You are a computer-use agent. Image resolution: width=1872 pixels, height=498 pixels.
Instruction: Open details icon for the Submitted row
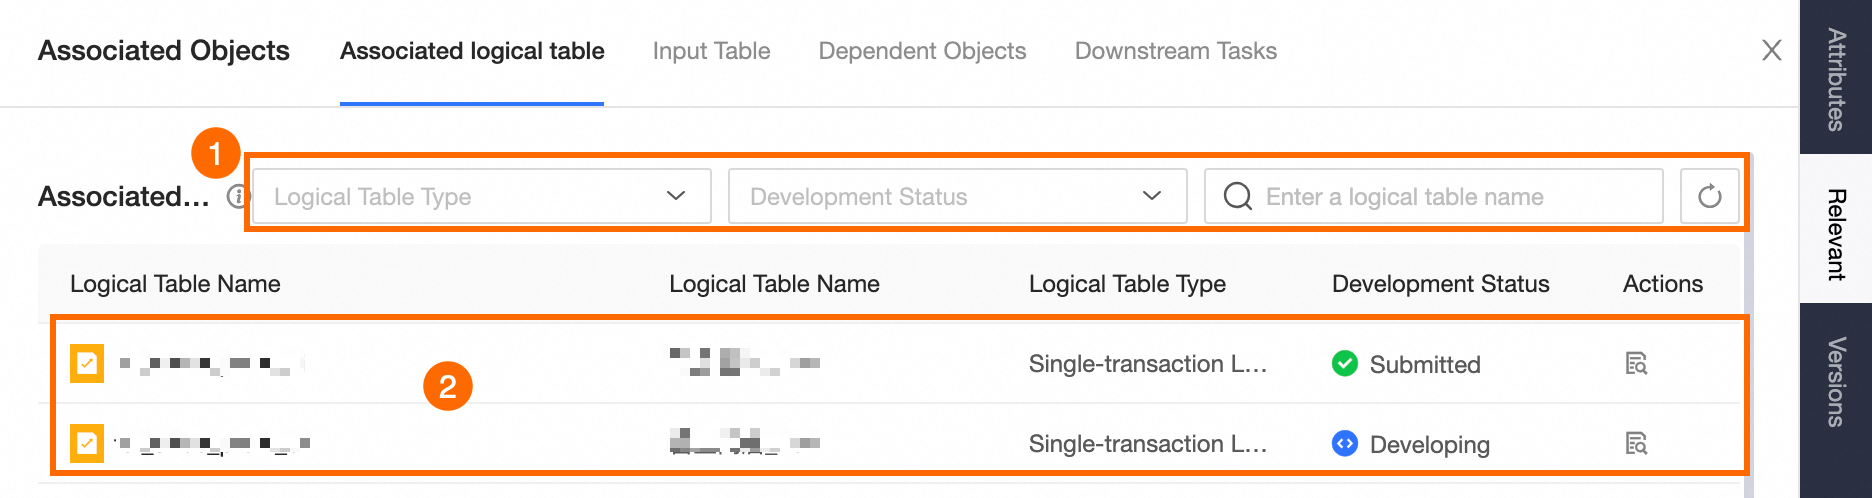click(x=1636, y=364)
